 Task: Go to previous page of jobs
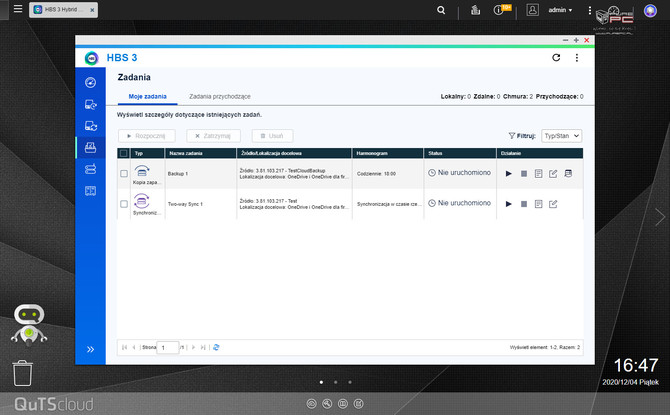[134, 347]
